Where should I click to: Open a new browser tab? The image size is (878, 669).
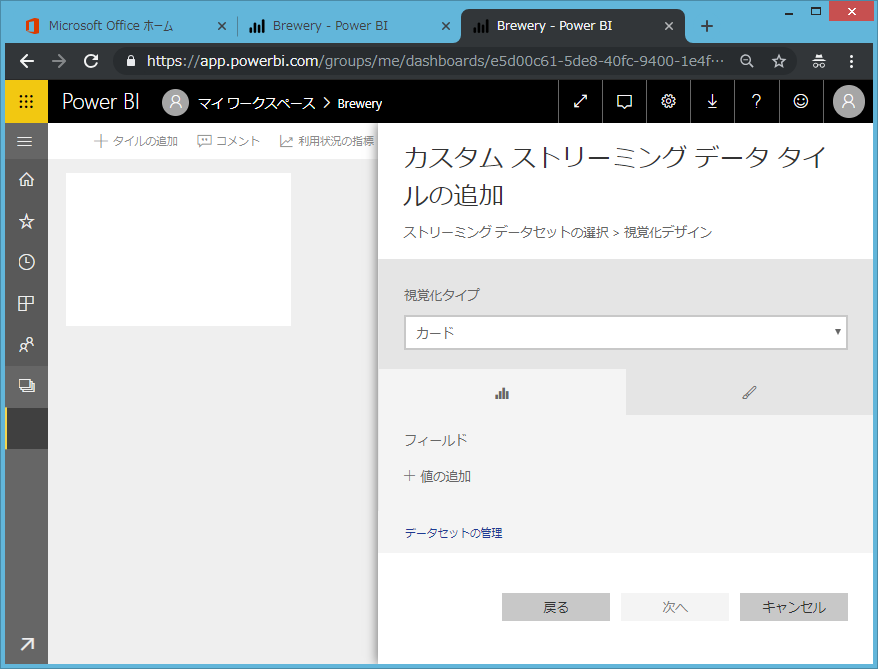(707, 26)
